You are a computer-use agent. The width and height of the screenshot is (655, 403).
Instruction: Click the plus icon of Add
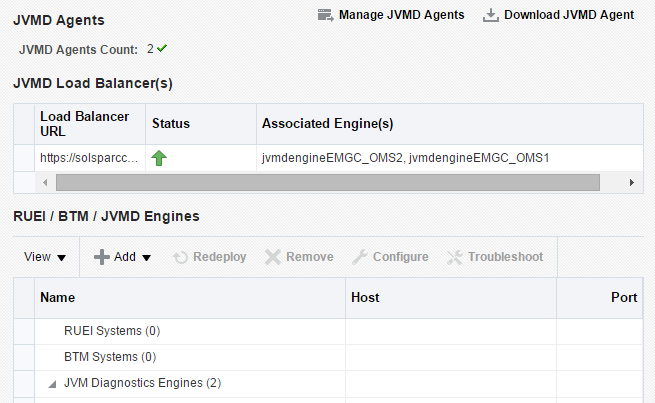pyautogui.click(x=102, y=257)
